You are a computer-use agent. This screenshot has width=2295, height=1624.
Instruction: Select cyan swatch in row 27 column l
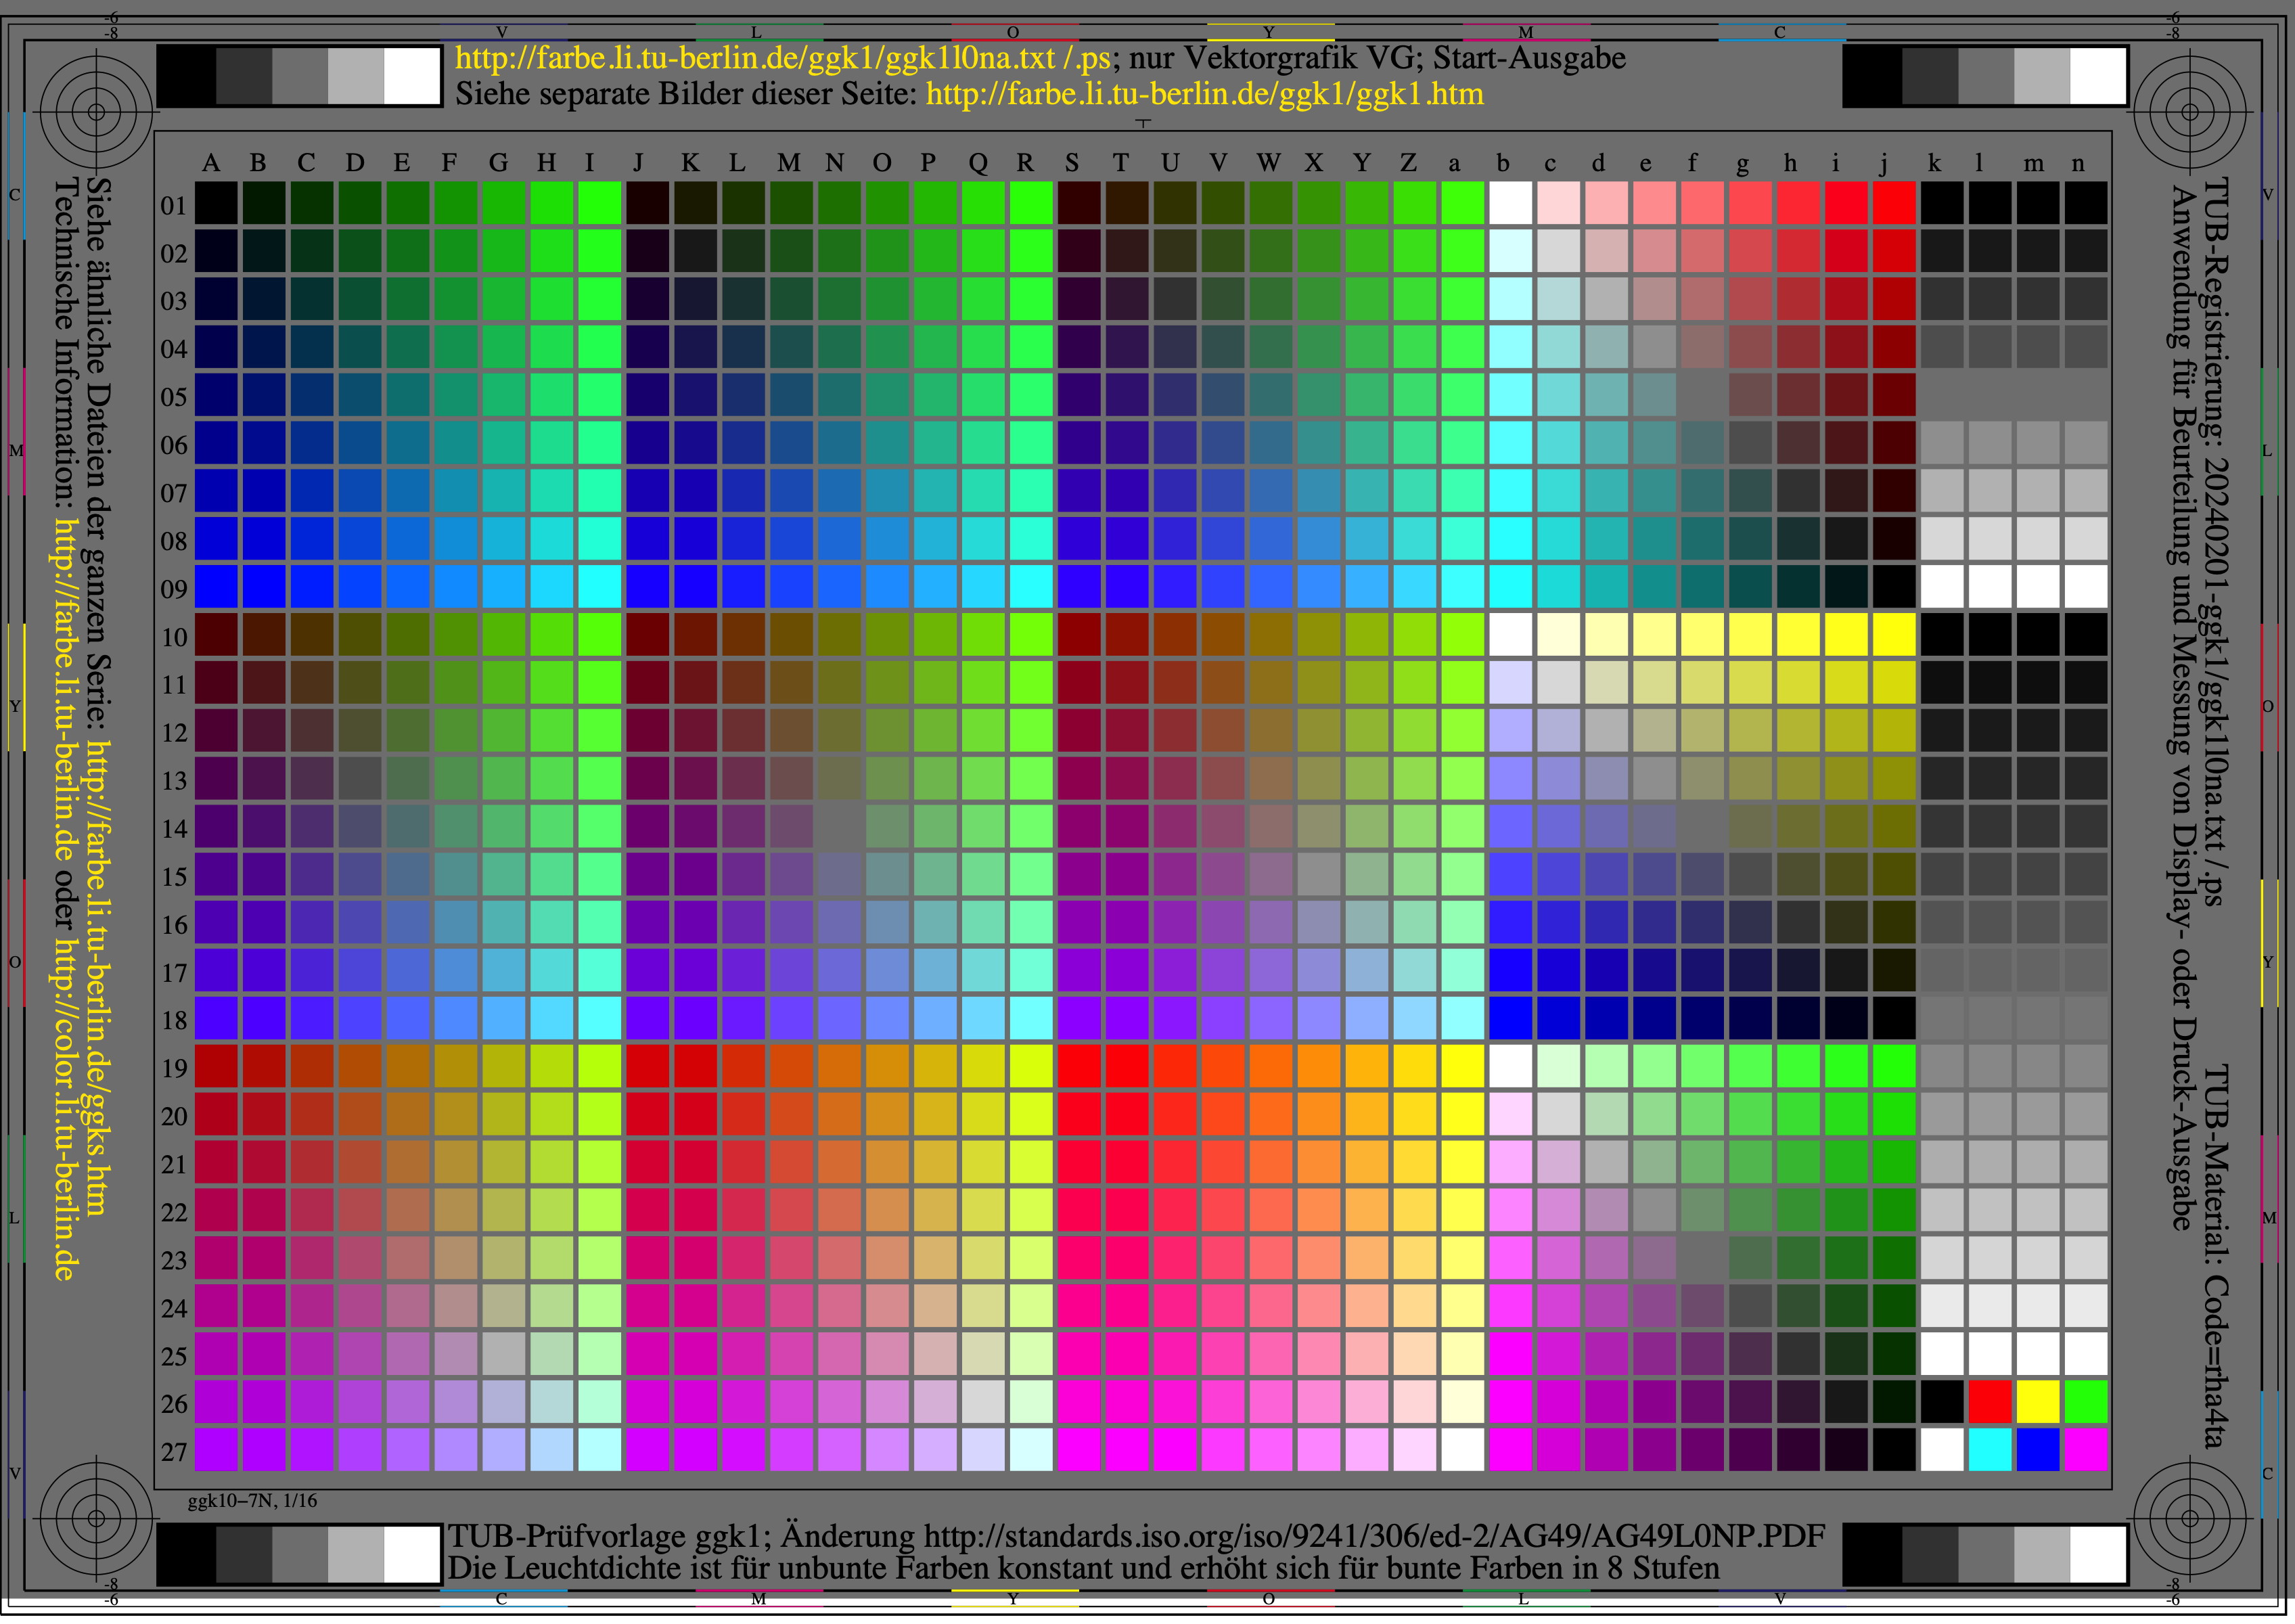[1989, 1450]
